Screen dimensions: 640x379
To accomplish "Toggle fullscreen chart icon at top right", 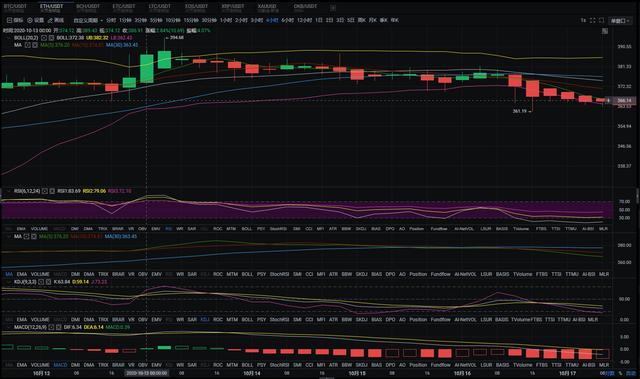I will [x=592, y=20].
